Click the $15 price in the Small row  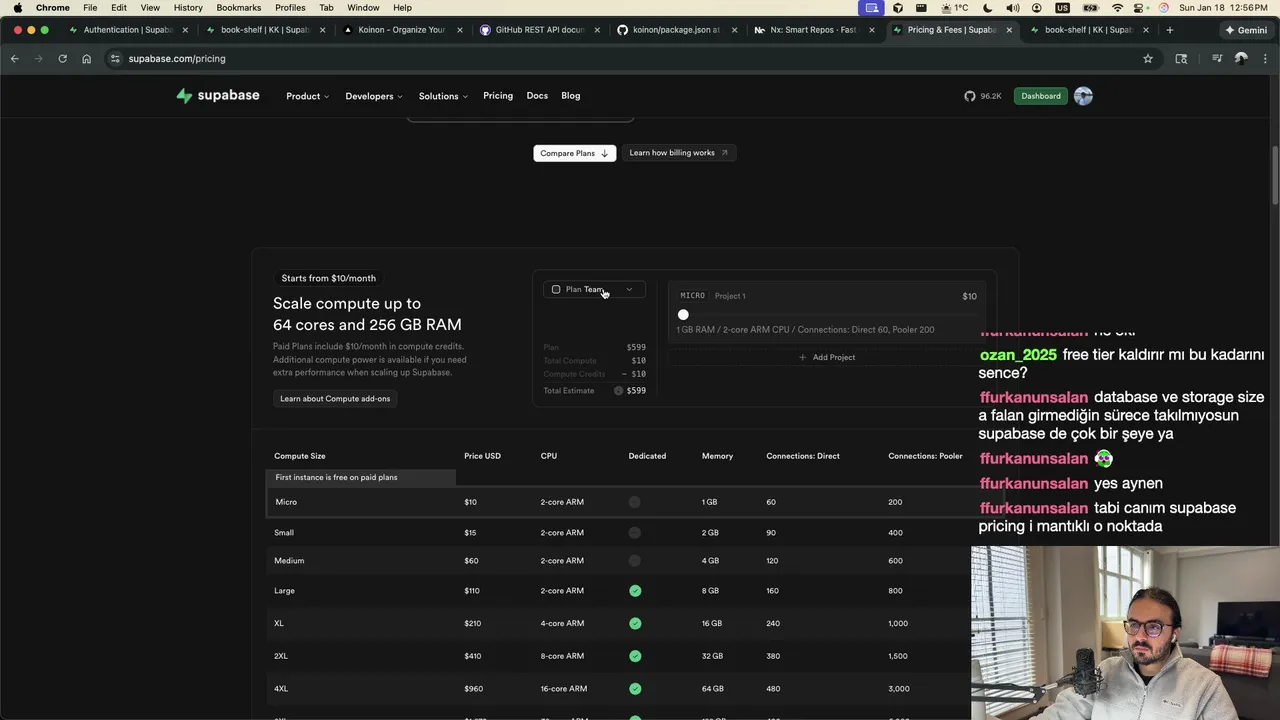pos(470,533)
